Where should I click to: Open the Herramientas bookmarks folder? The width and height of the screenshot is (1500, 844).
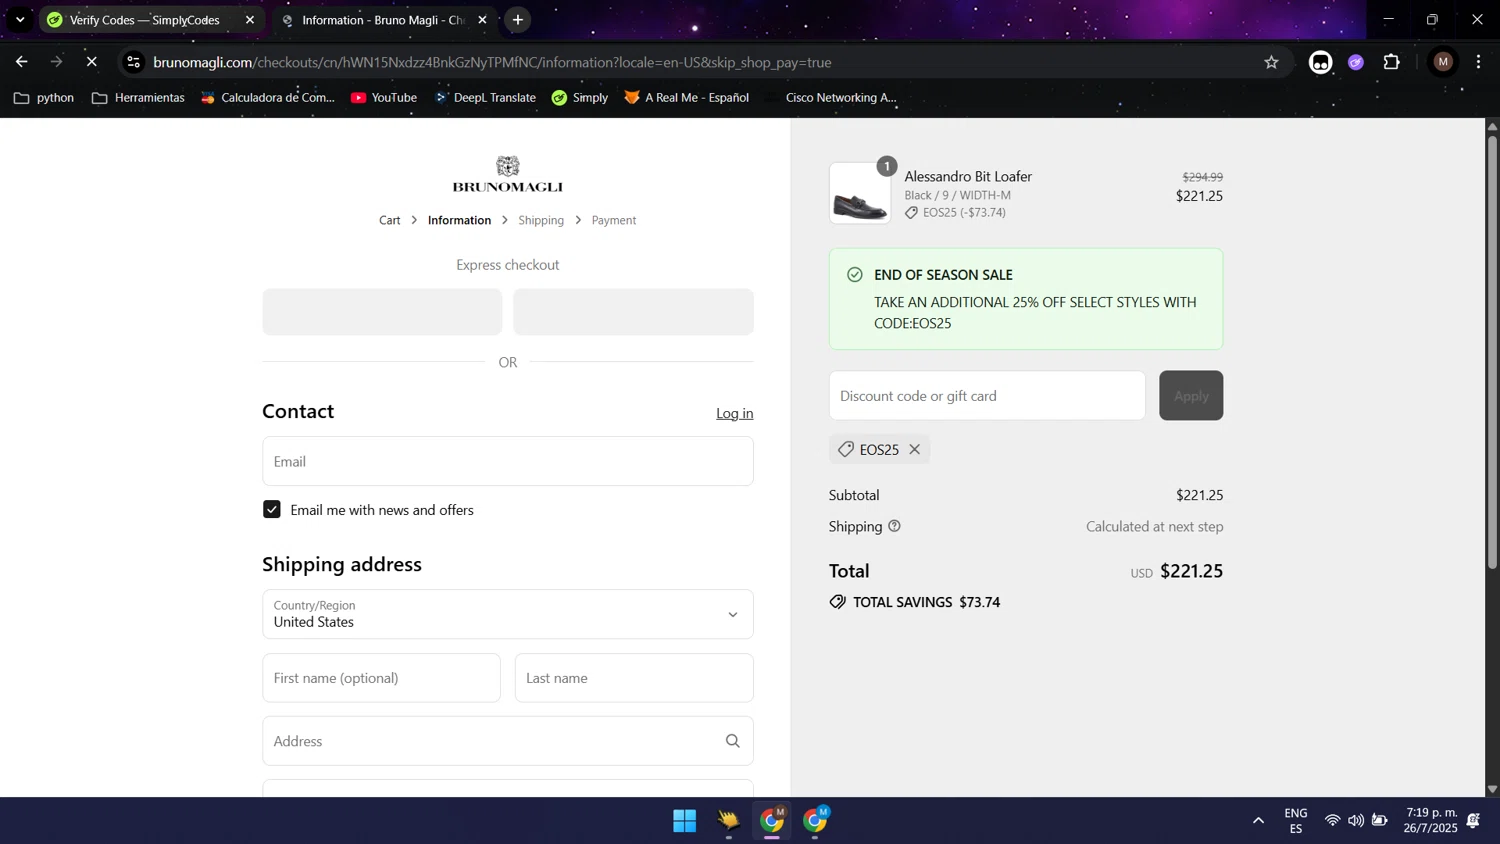click(x=138, y=97)
